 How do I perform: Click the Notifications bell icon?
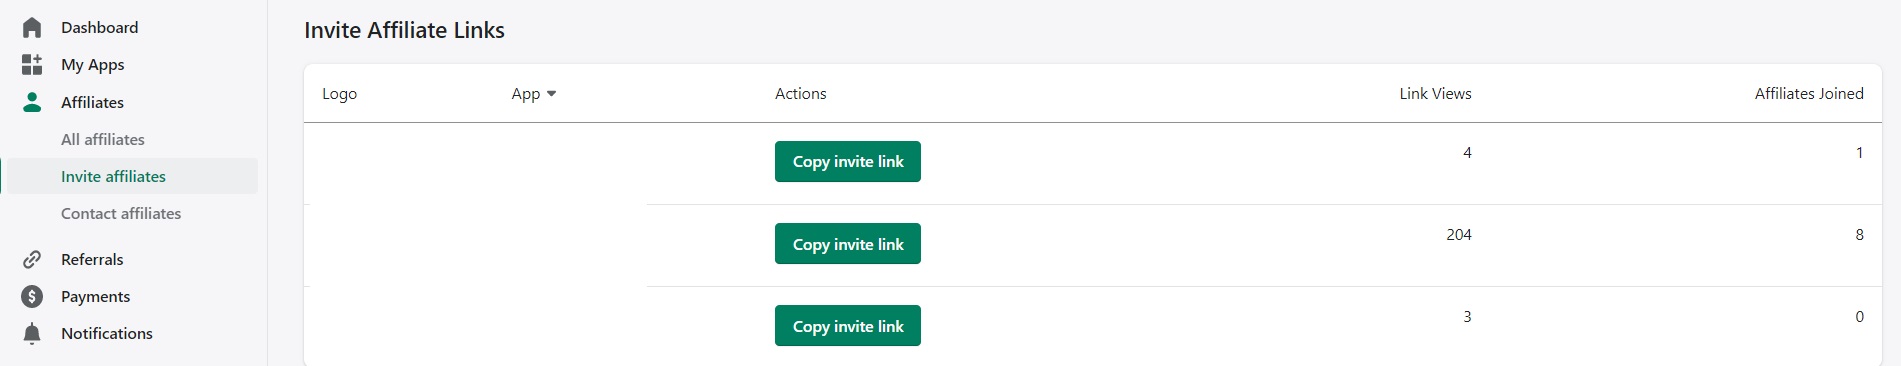click(32, 333)
